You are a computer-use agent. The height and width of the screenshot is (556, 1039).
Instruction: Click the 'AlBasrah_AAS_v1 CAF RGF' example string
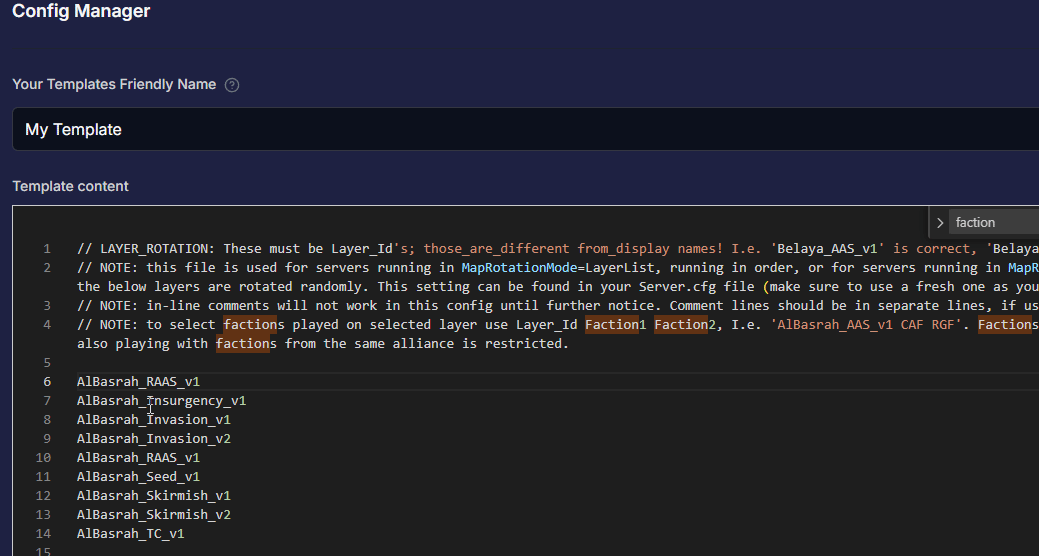coord(865,325)
